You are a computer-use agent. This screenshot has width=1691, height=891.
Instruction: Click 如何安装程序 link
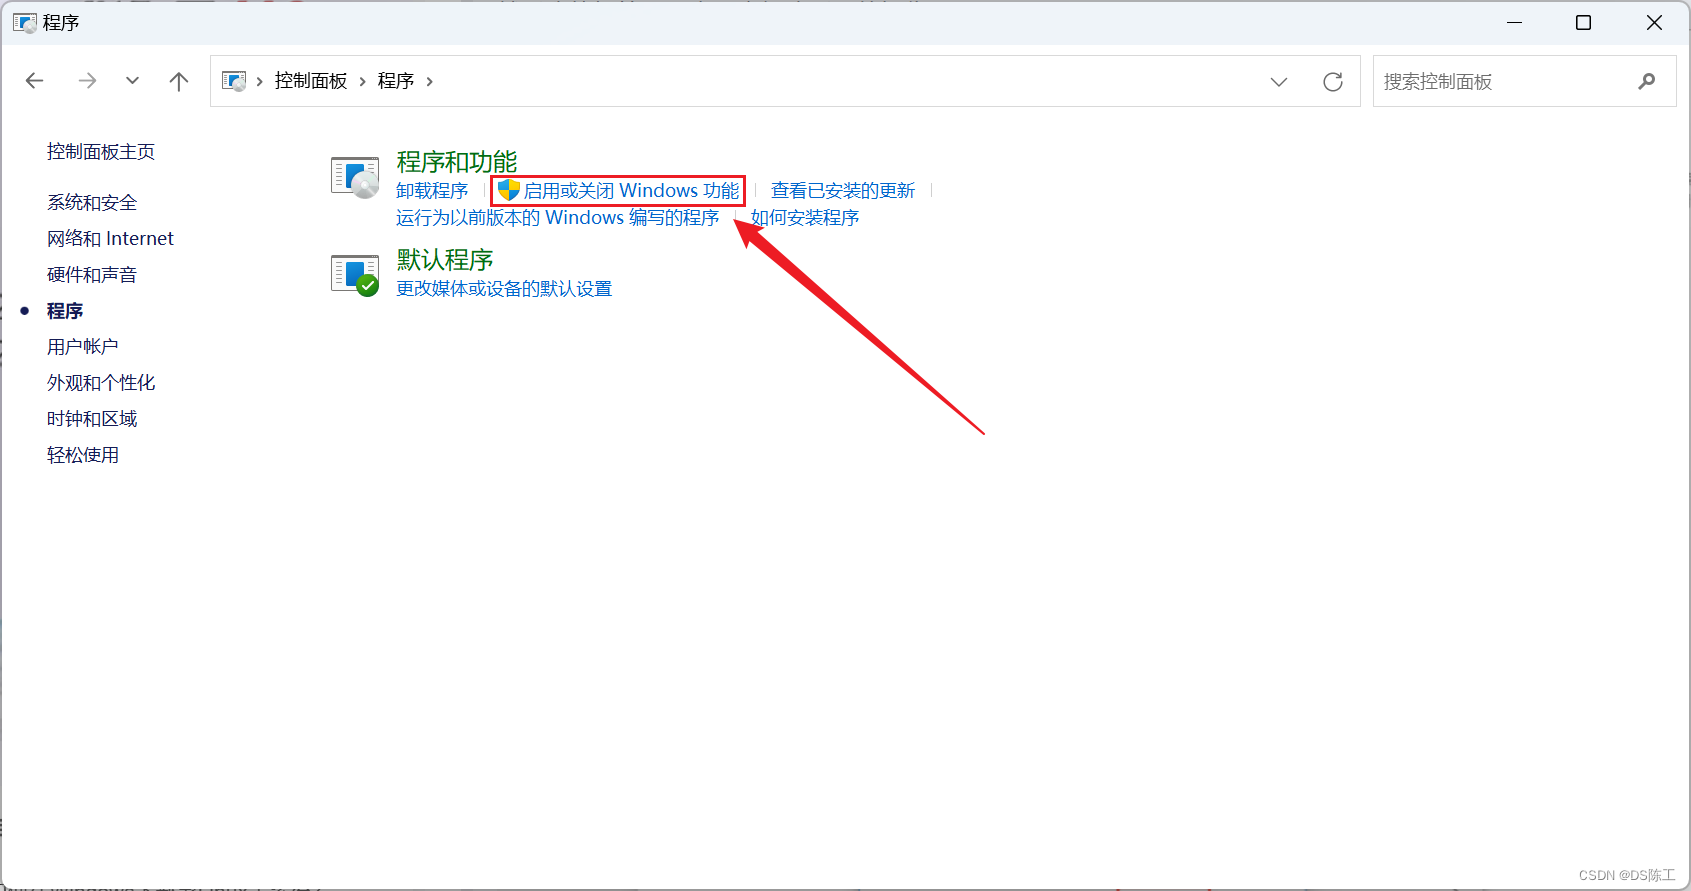(x=805, y=218)
